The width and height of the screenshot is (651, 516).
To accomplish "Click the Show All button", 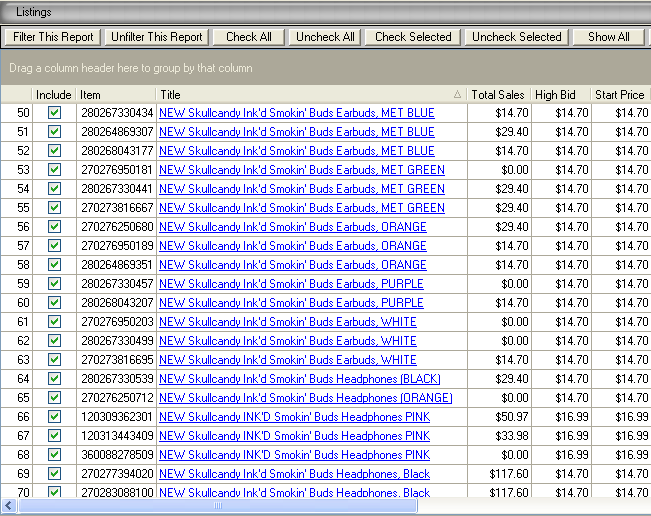I will [x=609, y=37].
